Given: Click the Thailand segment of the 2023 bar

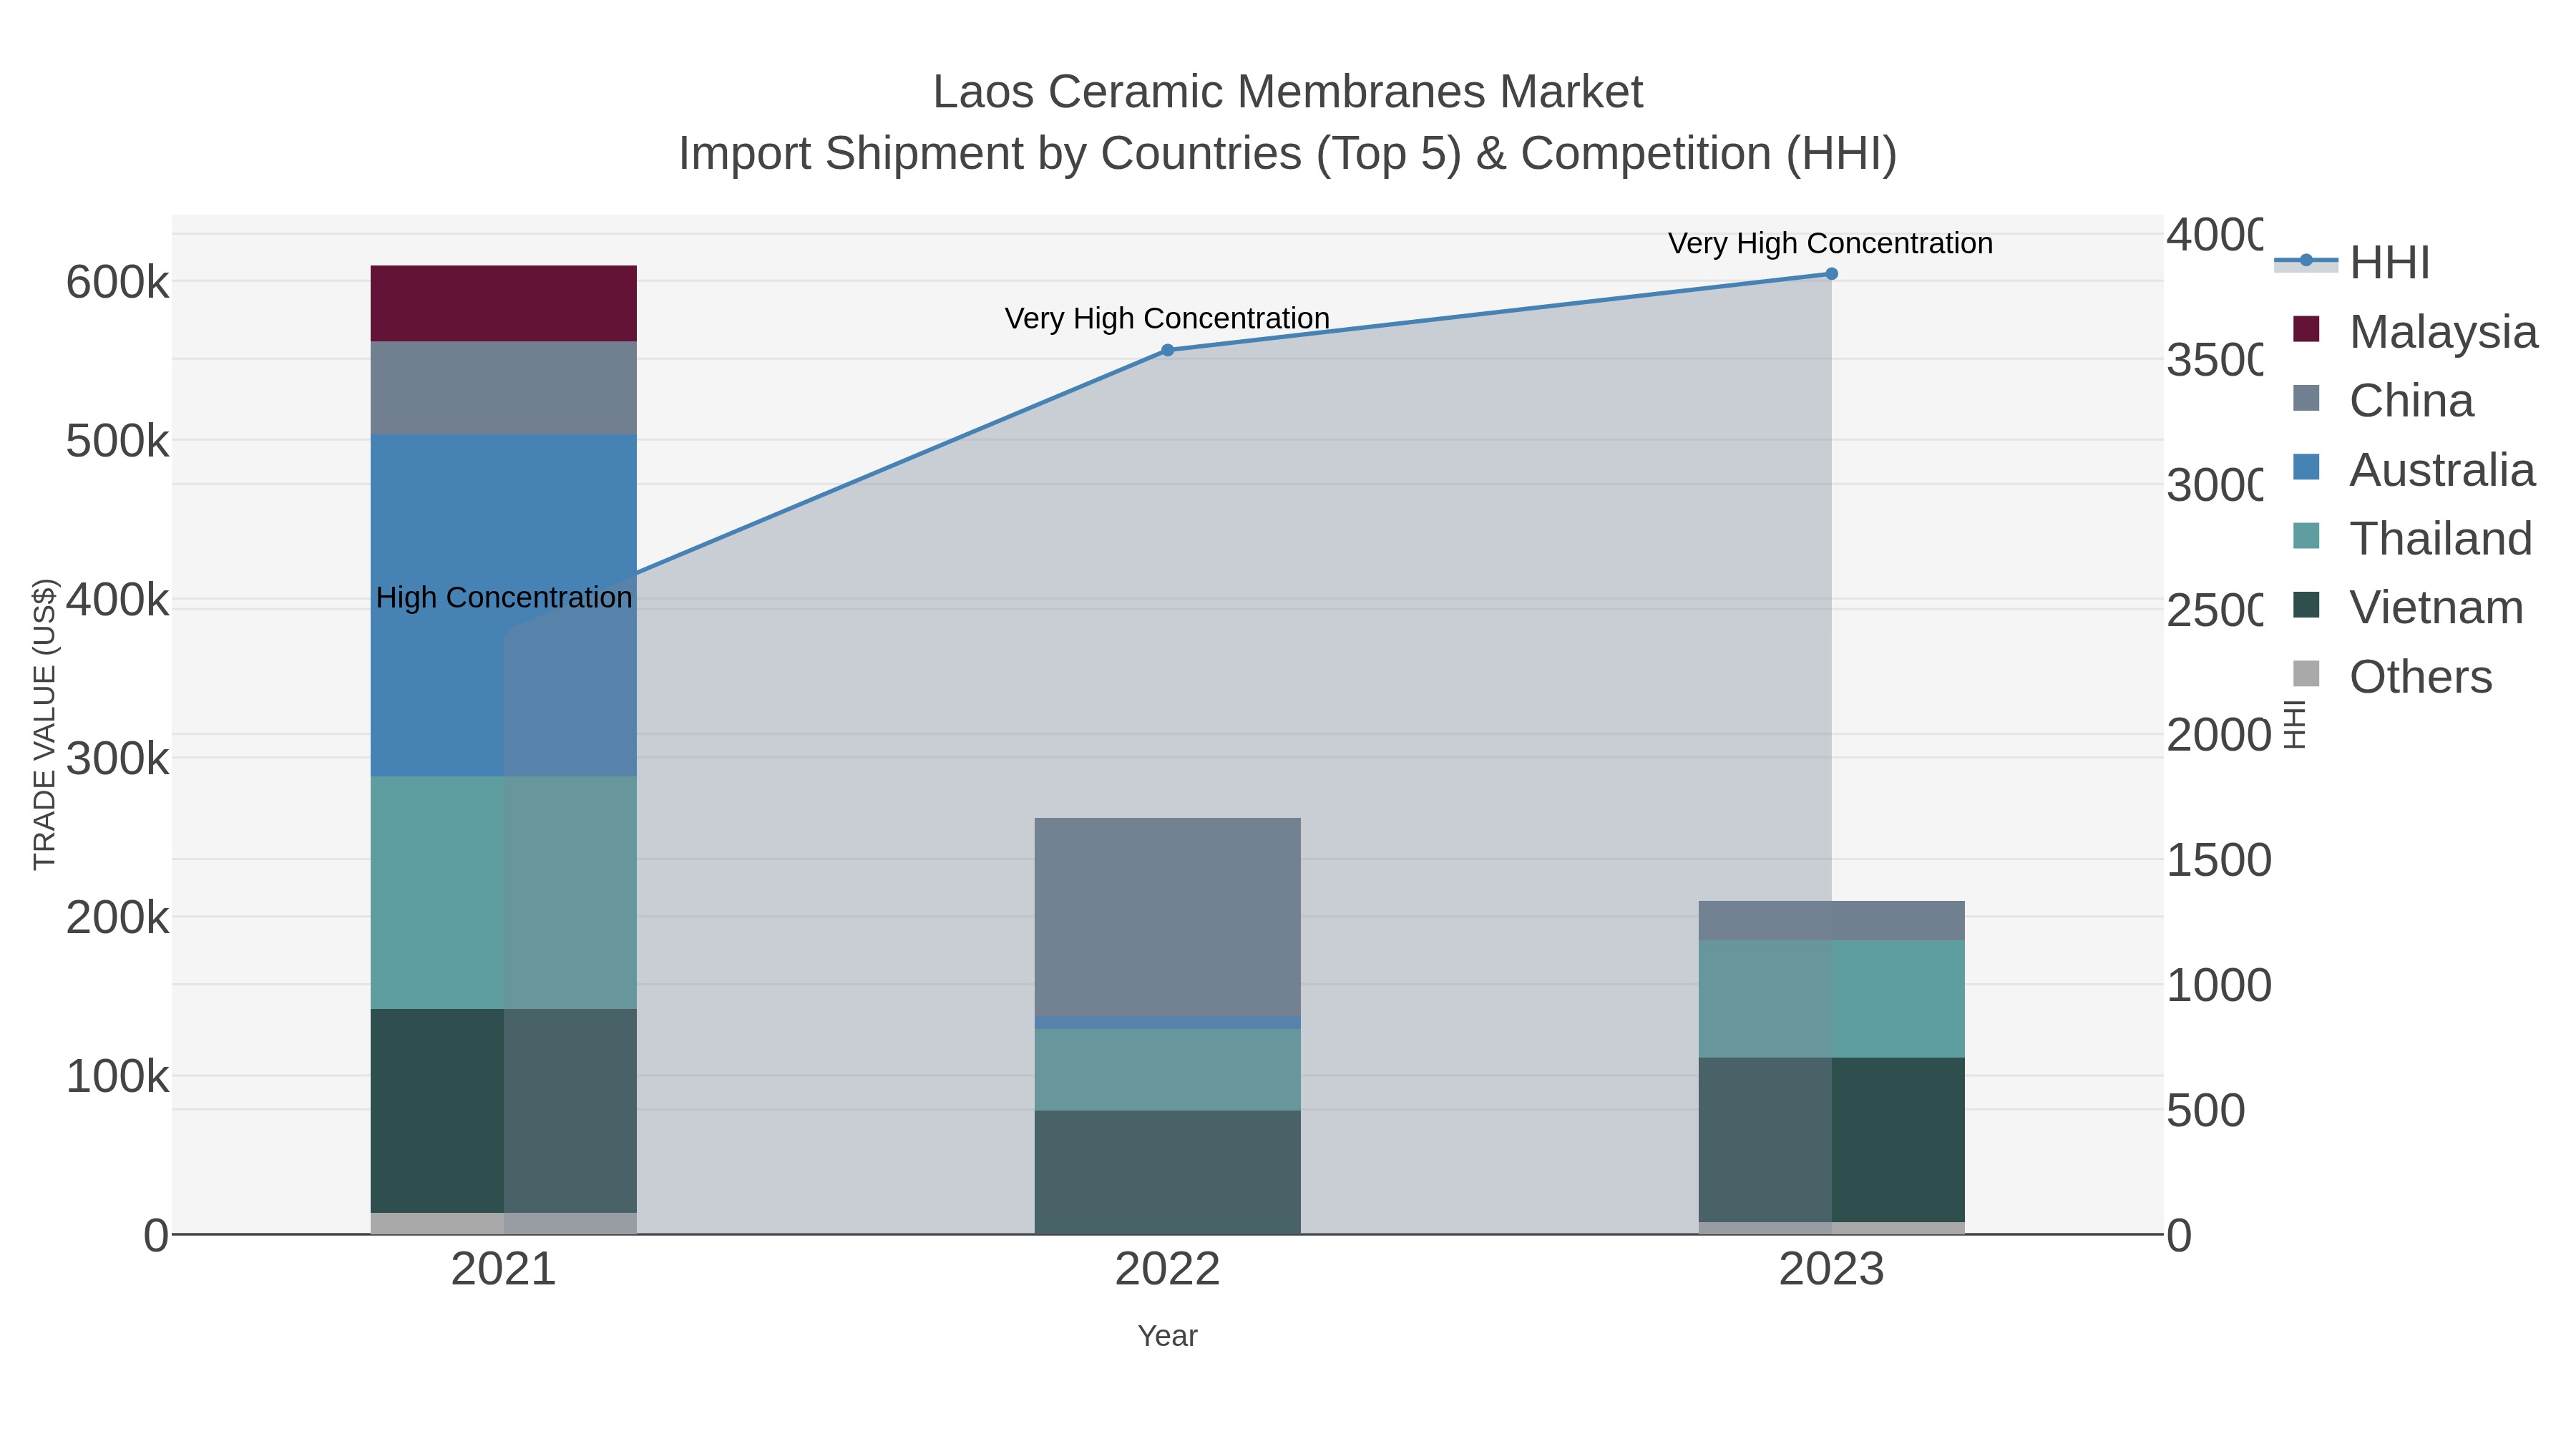Looking at the screenshot, I should pos(1831,999).
